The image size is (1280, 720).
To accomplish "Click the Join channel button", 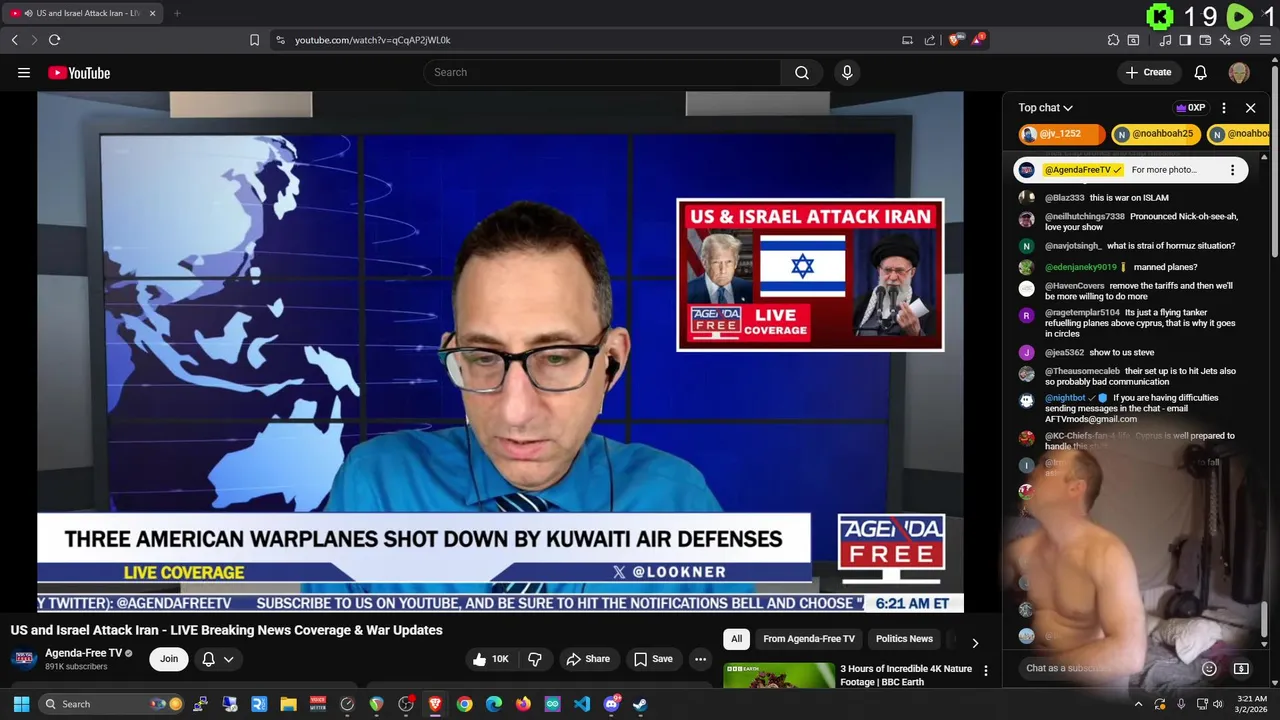I will click(169, 659).
